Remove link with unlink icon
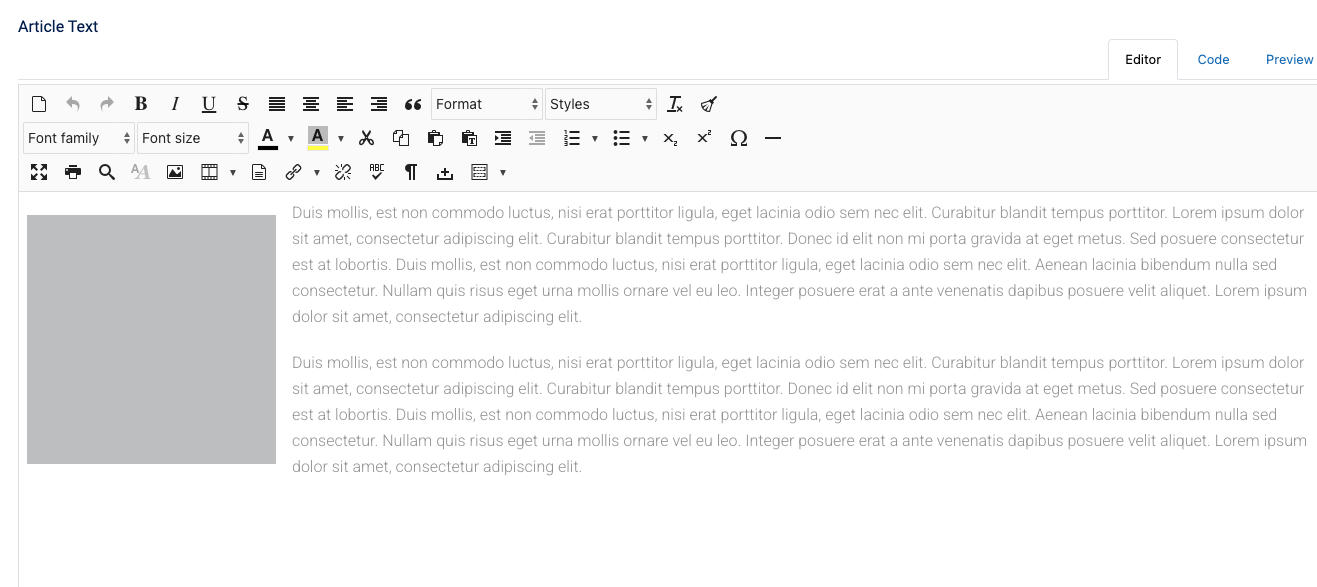Viewport: 1317px width, 587px height. [x=343, y=172]
